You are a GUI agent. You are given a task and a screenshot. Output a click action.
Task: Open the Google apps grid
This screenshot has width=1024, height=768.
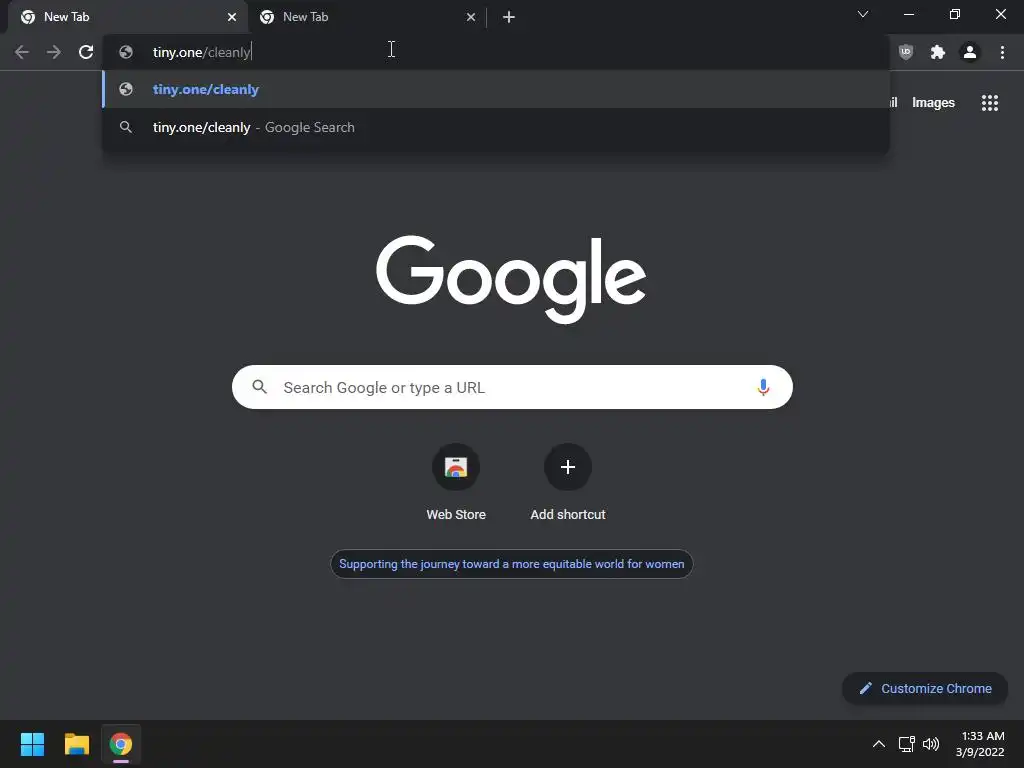[989, 103]
